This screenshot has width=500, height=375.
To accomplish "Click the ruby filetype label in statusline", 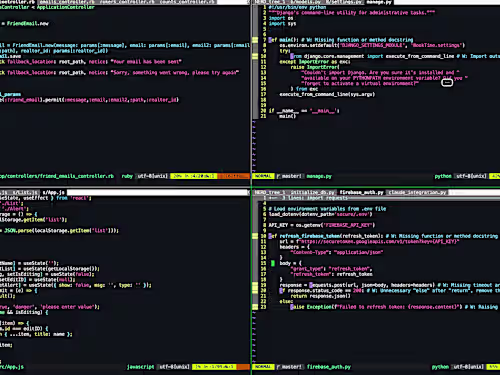I will (x=127, y=176).
